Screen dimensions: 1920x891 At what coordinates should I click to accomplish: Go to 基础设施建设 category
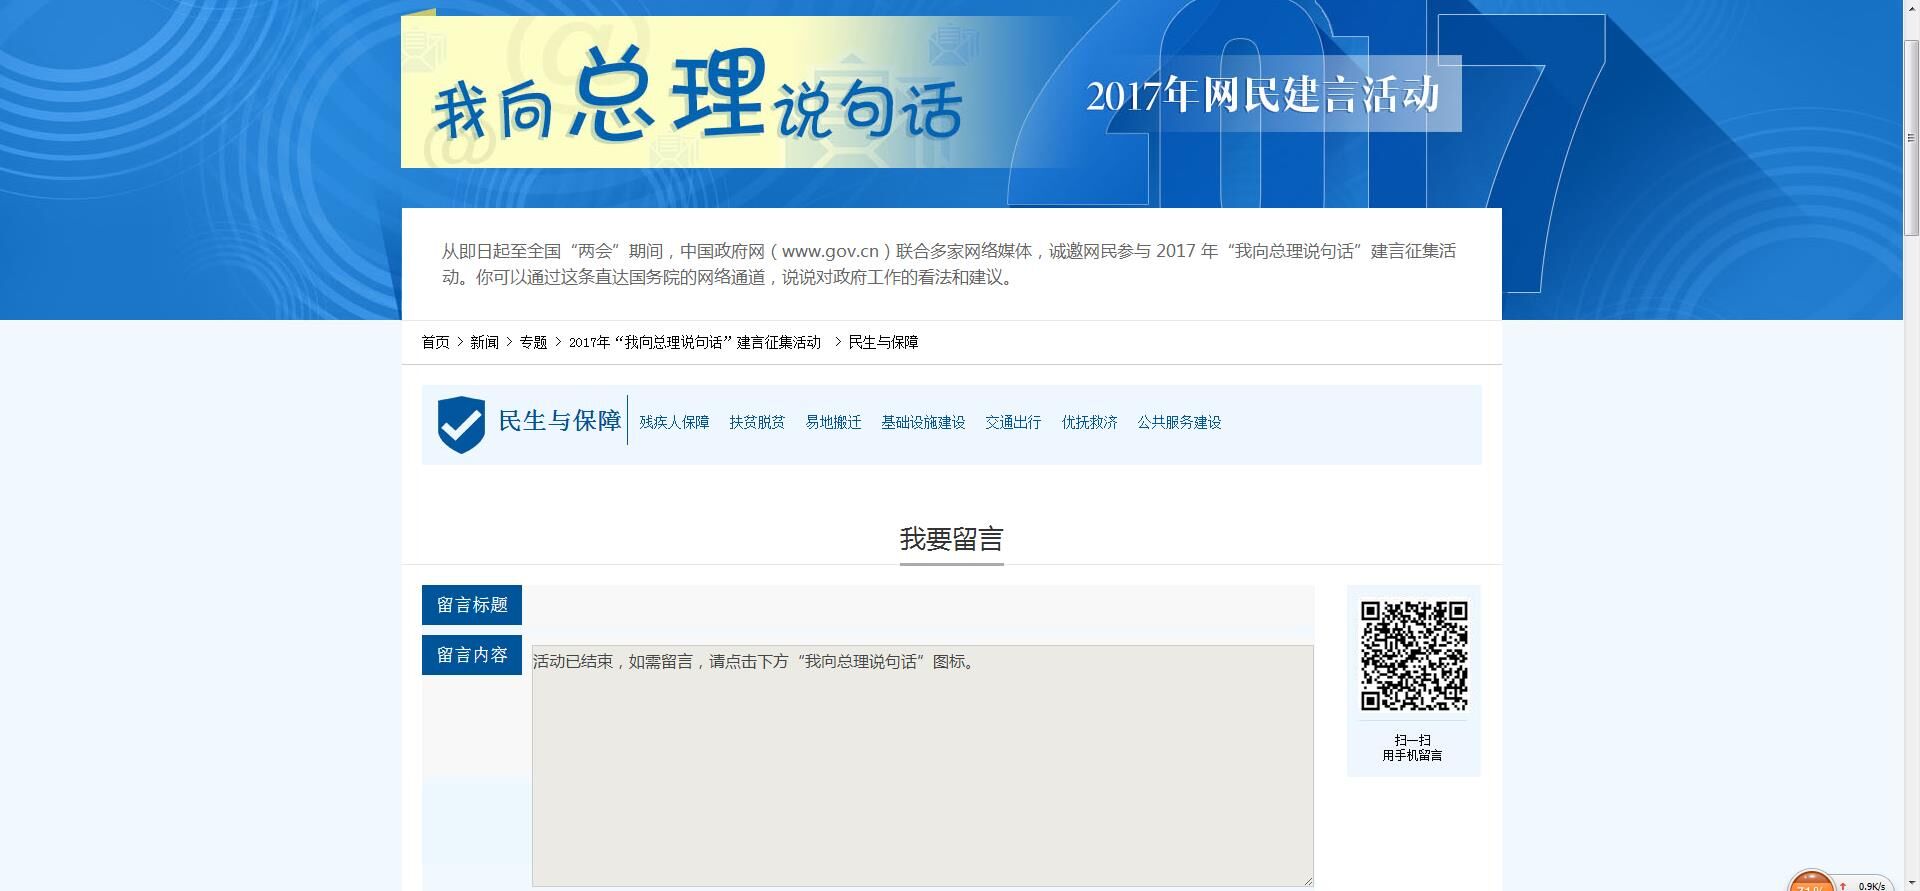click(x=923, y=423)
